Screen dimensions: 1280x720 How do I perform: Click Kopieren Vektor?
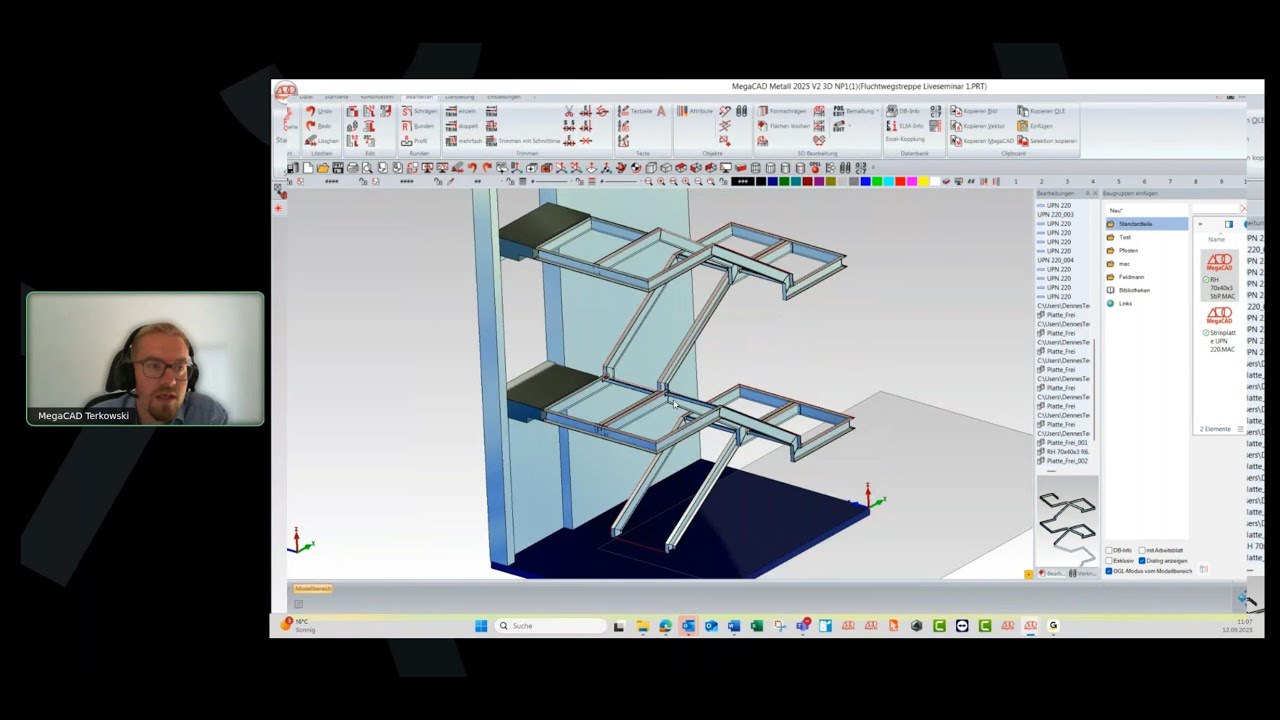point(978,126)
